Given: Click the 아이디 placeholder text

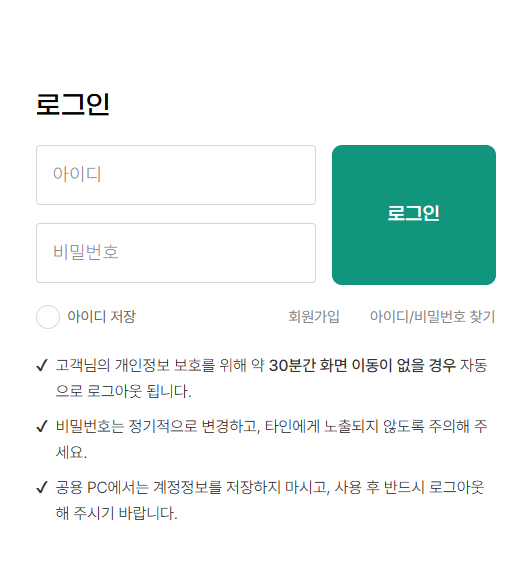Looking at the screenshot, I should [x=77, y=174].
